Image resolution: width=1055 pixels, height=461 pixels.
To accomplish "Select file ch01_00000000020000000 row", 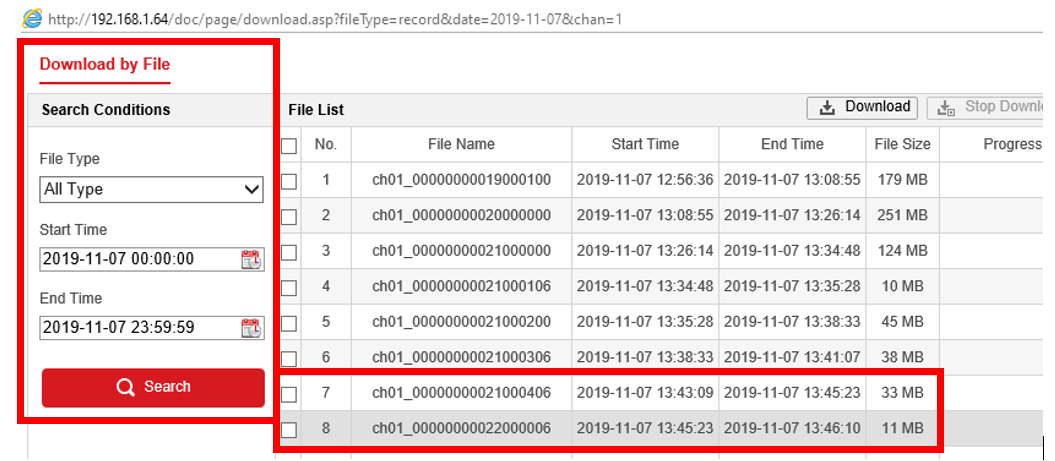I will point(461,215).
